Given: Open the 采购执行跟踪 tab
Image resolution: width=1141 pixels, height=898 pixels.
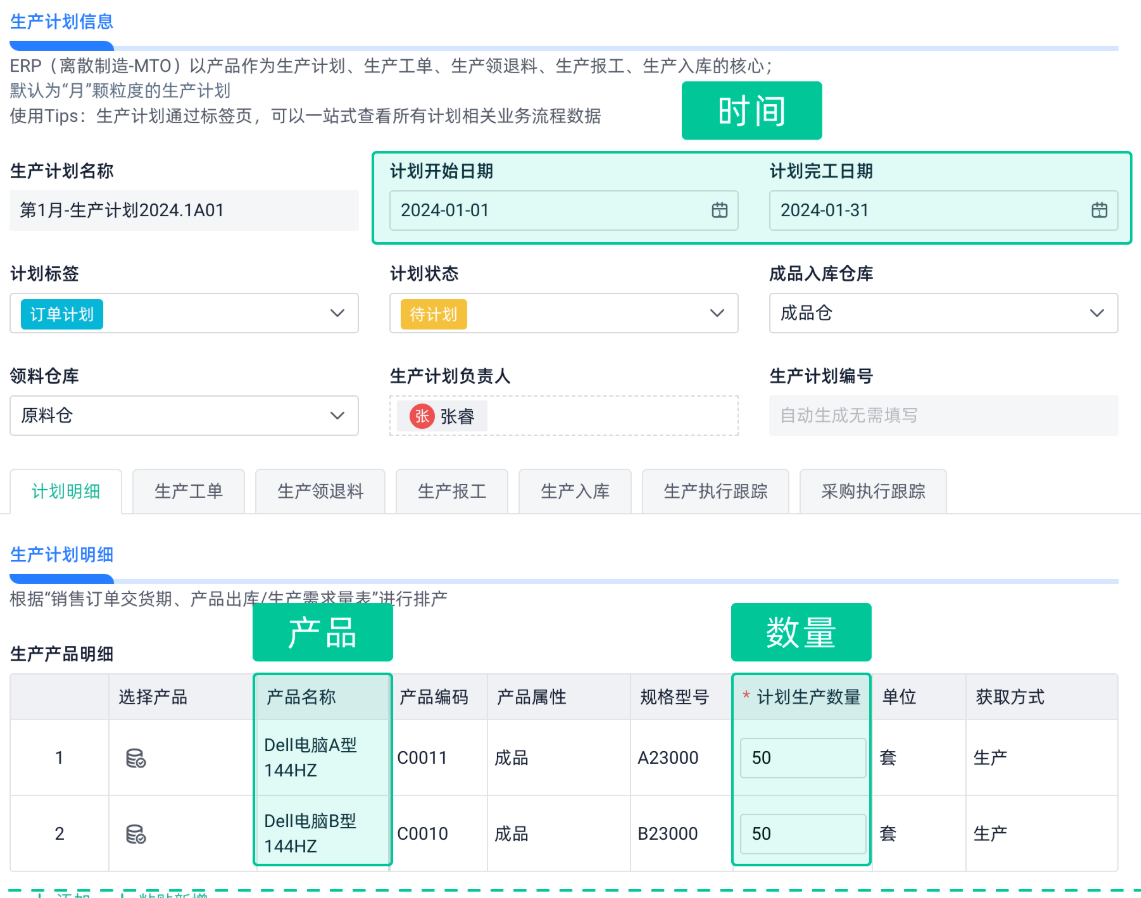Looking at the screenshot, I should 873,491.
